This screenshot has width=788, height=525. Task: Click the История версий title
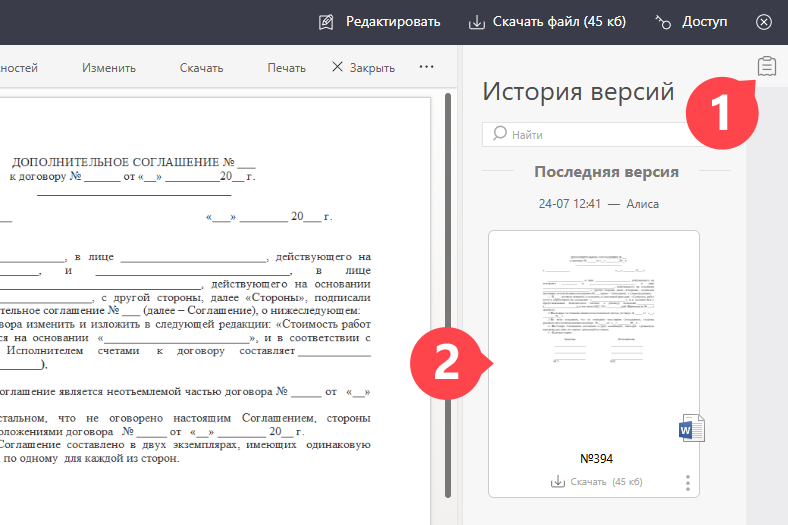(x=578, y=92)
